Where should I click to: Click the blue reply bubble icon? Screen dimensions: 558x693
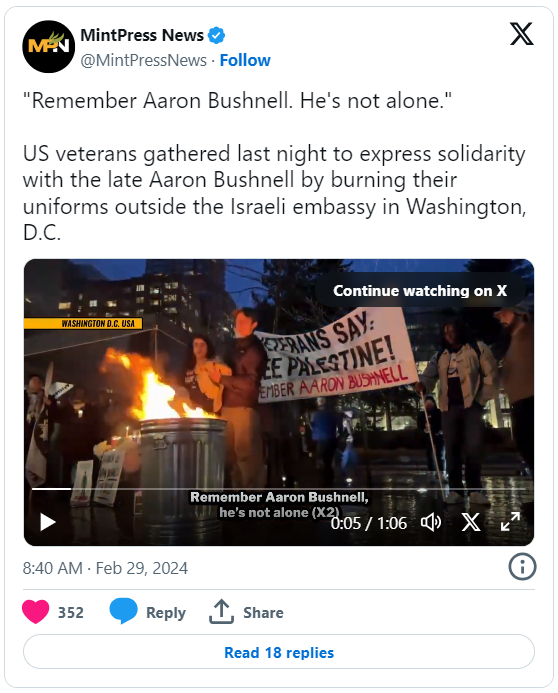123,611
